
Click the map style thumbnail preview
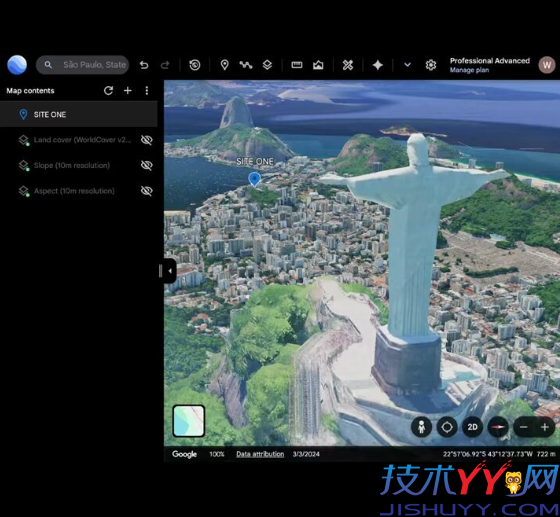click(189, 421)
